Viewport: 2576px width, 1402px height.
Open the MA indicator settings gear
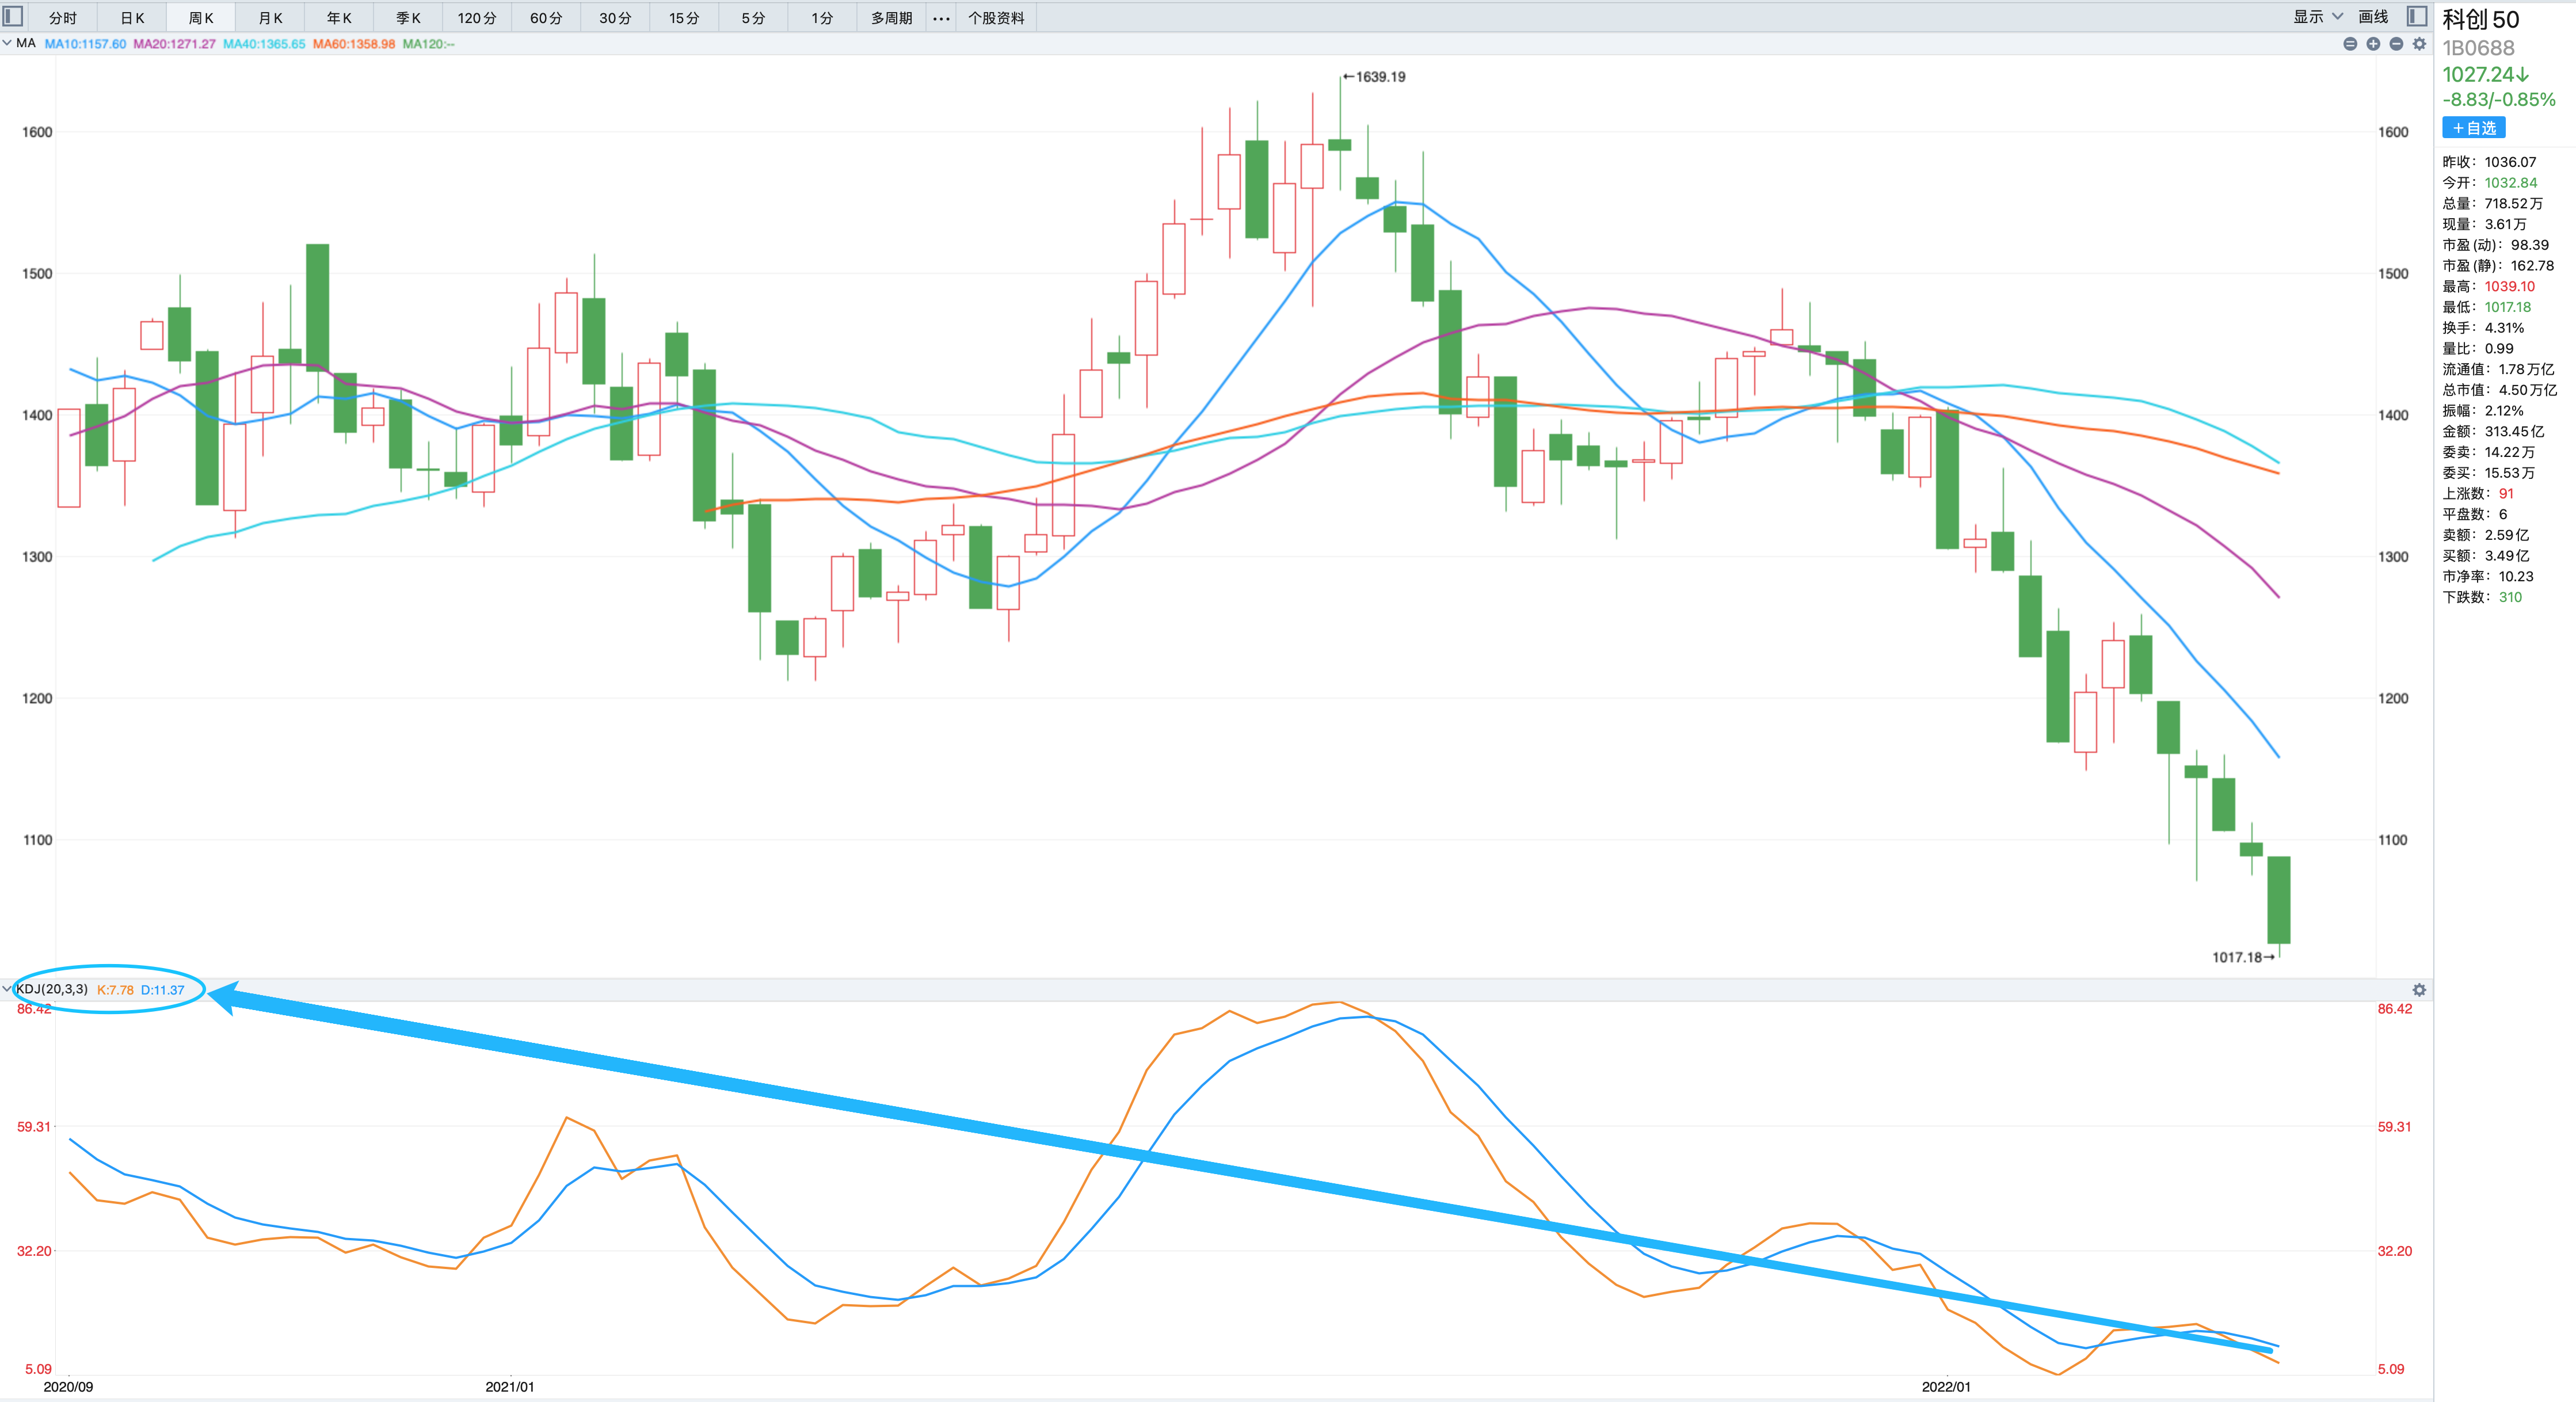(2419, 44)
